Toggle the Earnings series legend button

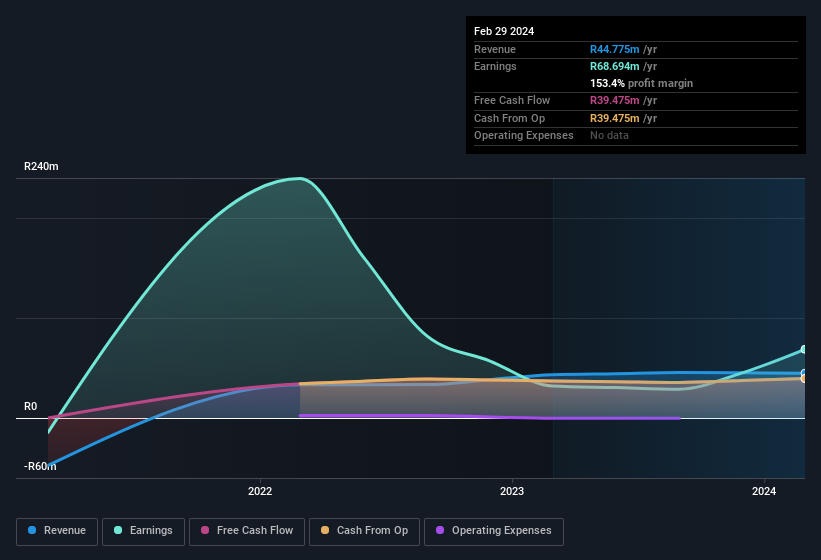click(x=143, y=532)
